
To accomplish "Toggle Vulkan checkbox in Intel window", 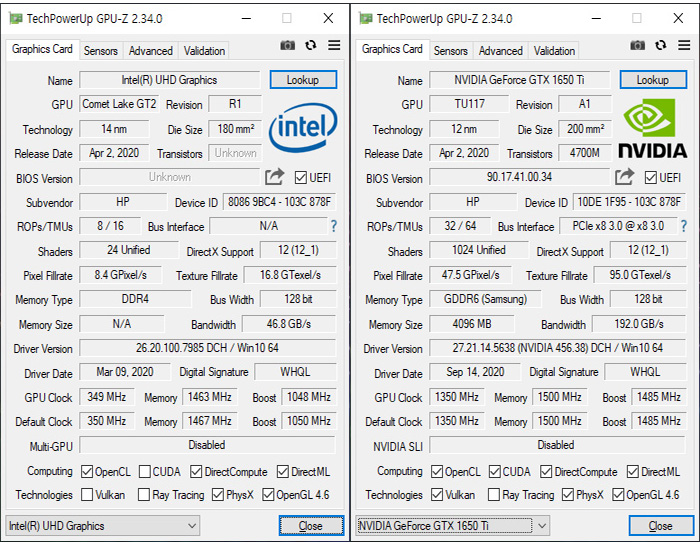I will point(87,494).
